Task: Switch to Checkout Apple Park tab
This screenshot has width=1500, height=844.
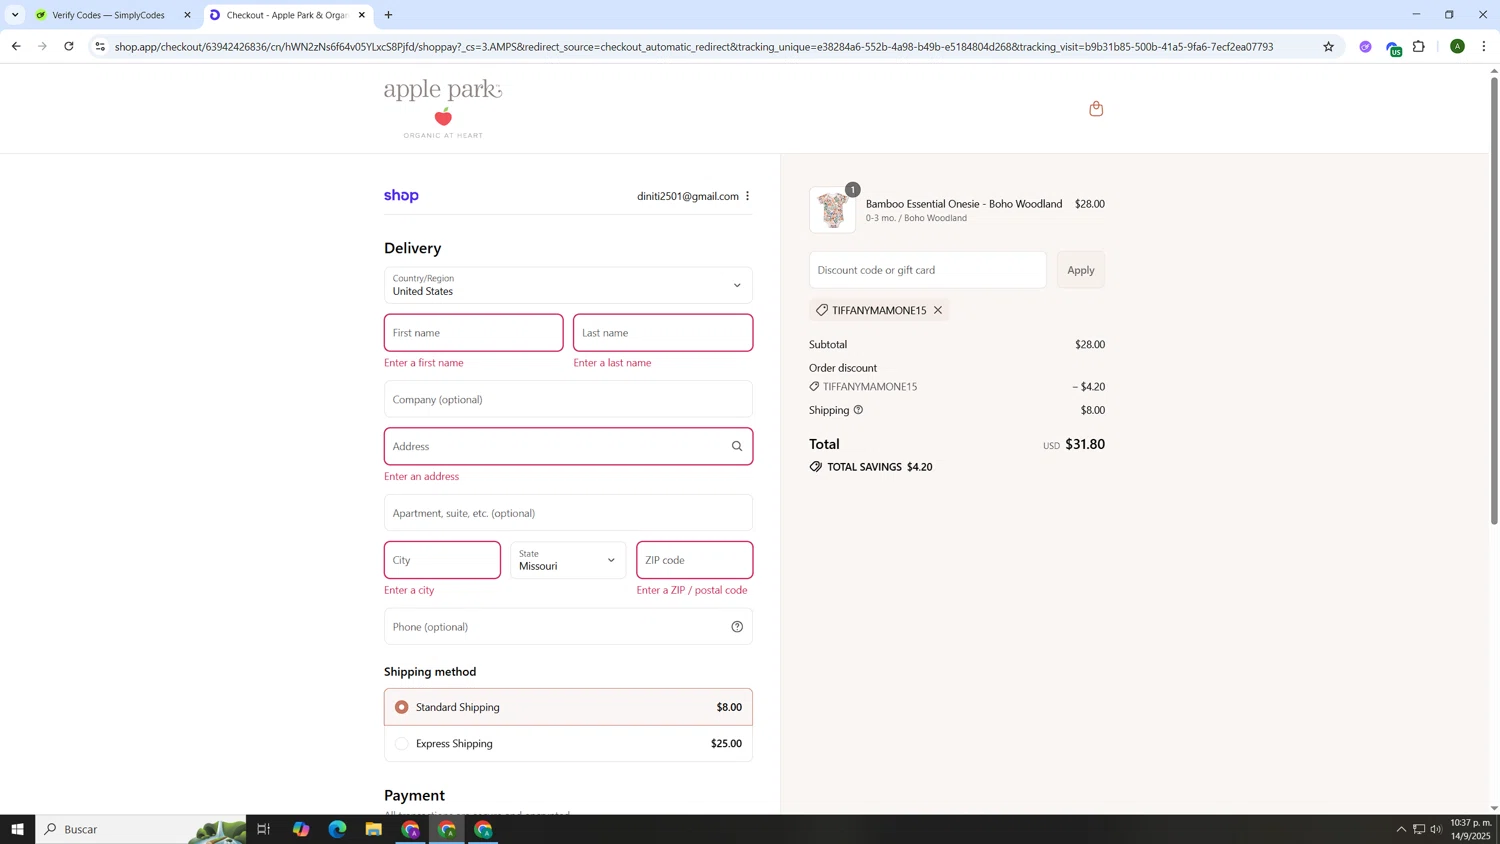Action: [x=287, y=15]
